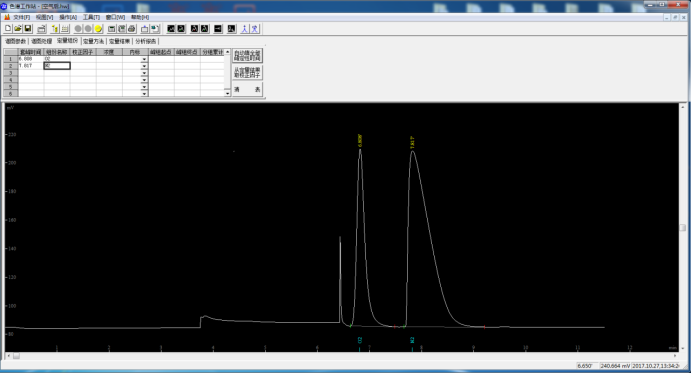Screen dimensions: 691x373
Task: Expand internal standard dropdown in row 2
Action: [144, 66]
